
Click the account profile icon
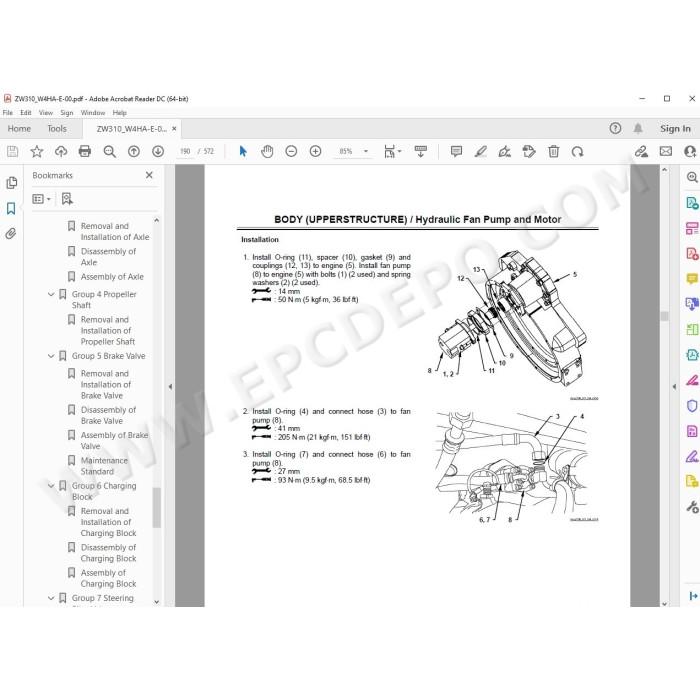(x=690, y=152)
